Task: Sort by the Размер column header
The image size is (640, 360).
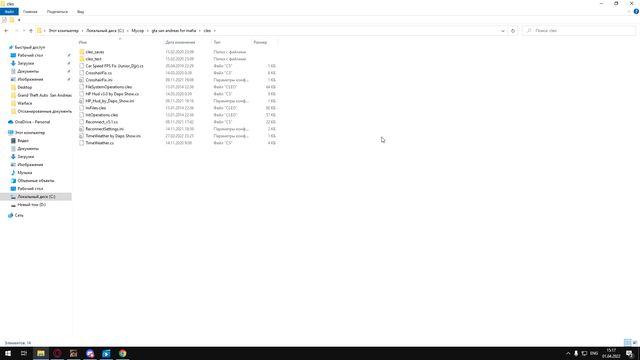Action: pos(260,42)
